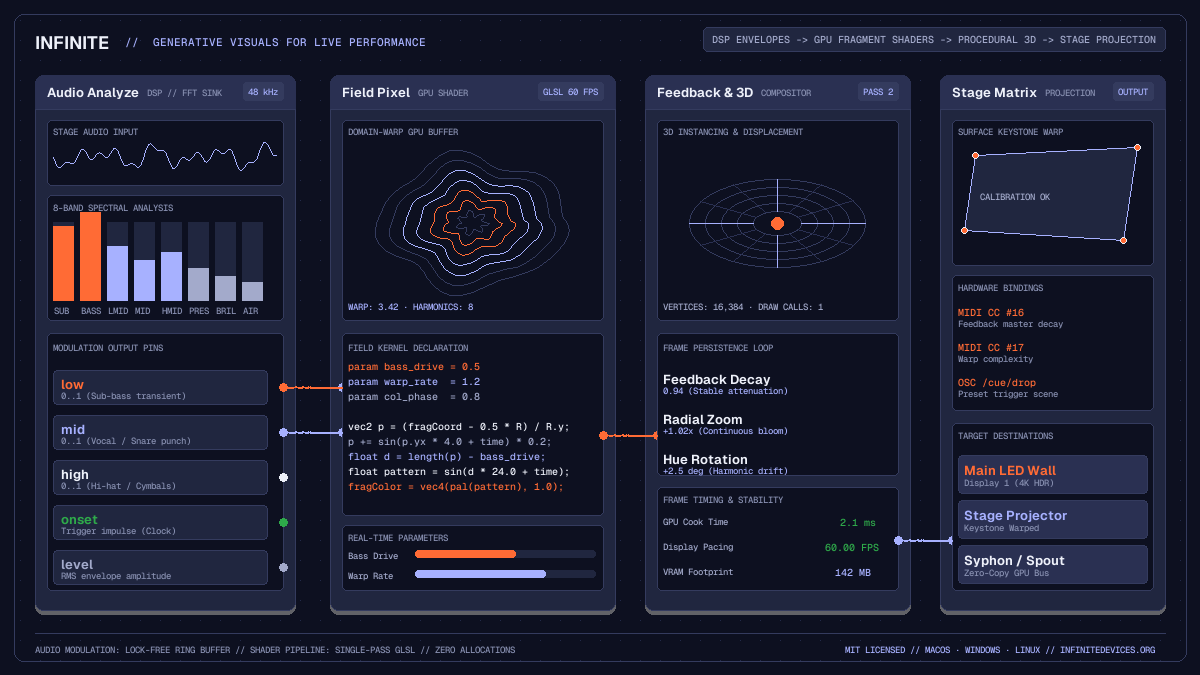Screen dimensions: 1200x675
Task: Click the MIDI CC #16 binding
Action: [x=1011, y=318]
